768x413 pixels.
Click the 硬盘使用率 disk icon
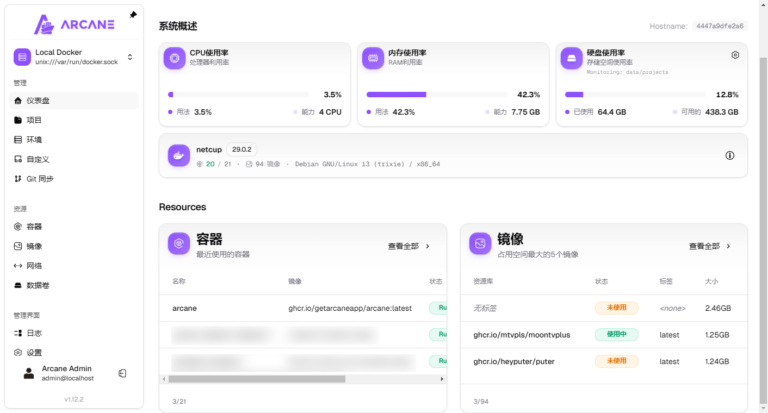click(571, 58)
